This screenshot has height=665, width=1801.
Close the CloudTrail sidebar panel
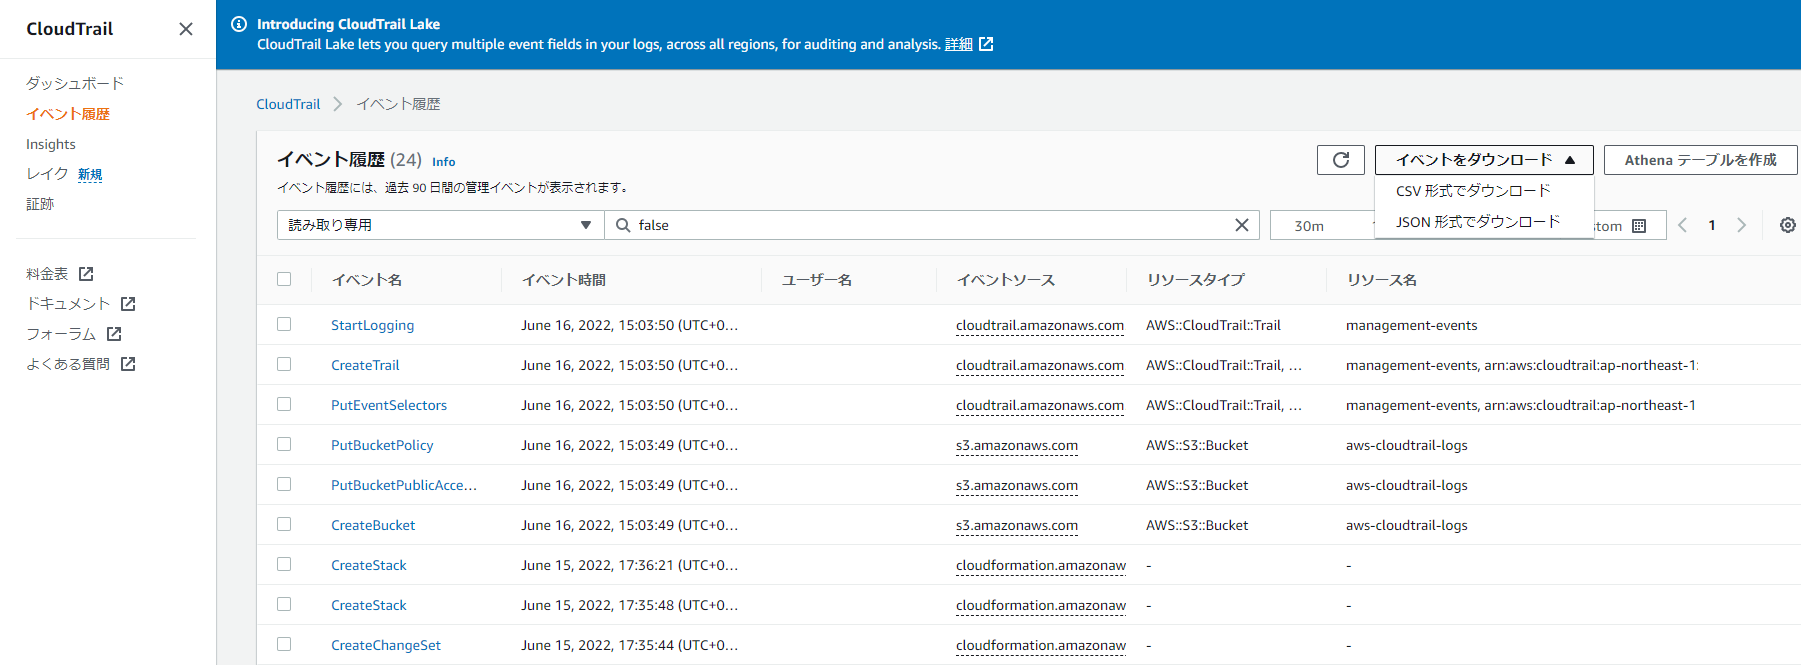186,29
